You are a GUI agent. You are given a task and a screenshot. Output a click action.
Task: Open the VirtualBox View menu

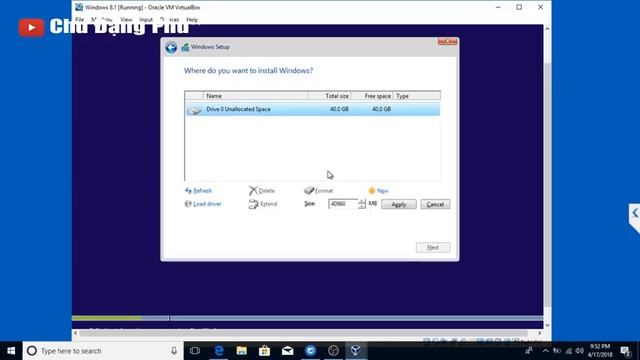126,19
